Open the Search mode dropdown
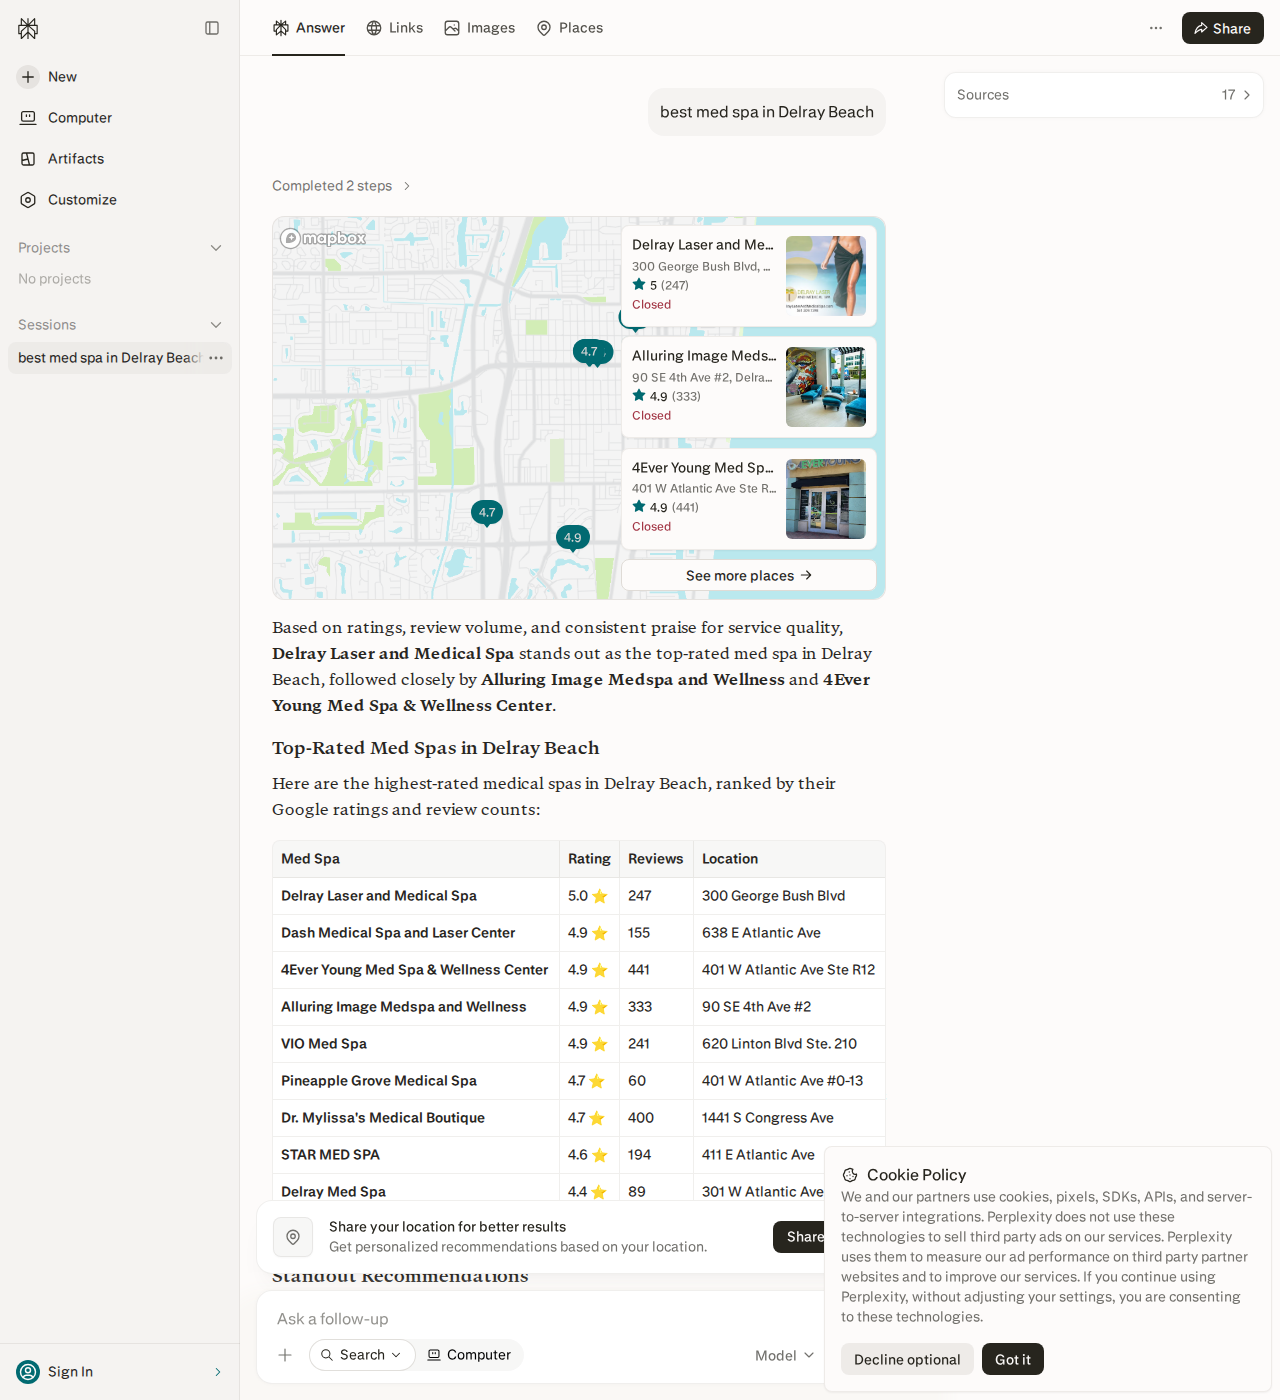 click(x=362, y=1355)
